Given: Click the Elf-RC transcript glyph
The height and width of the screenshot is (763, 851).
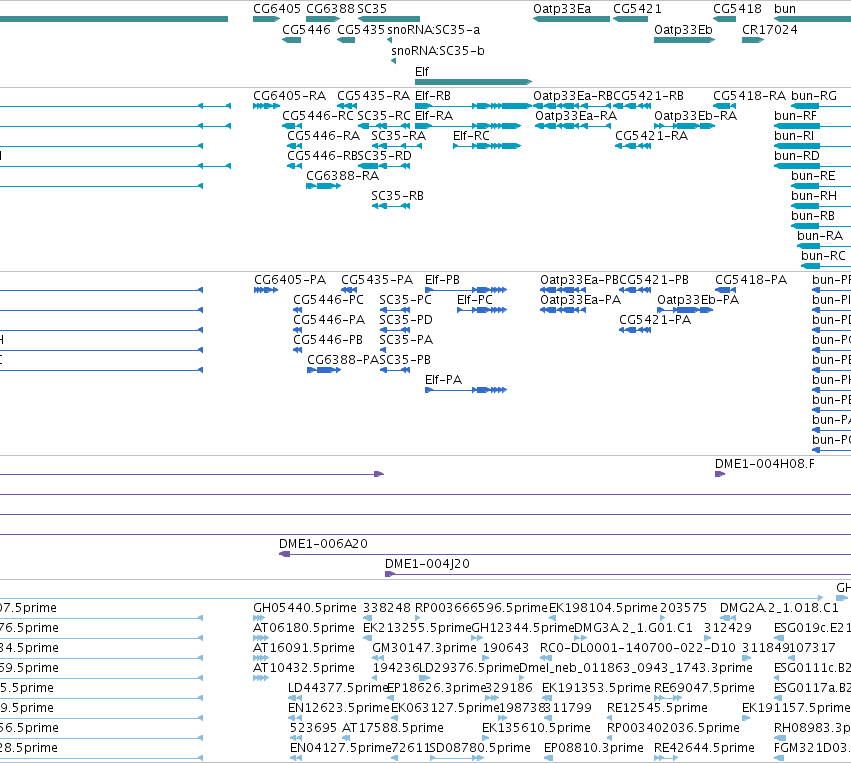Looking at the screenshot, I should 487,146.
